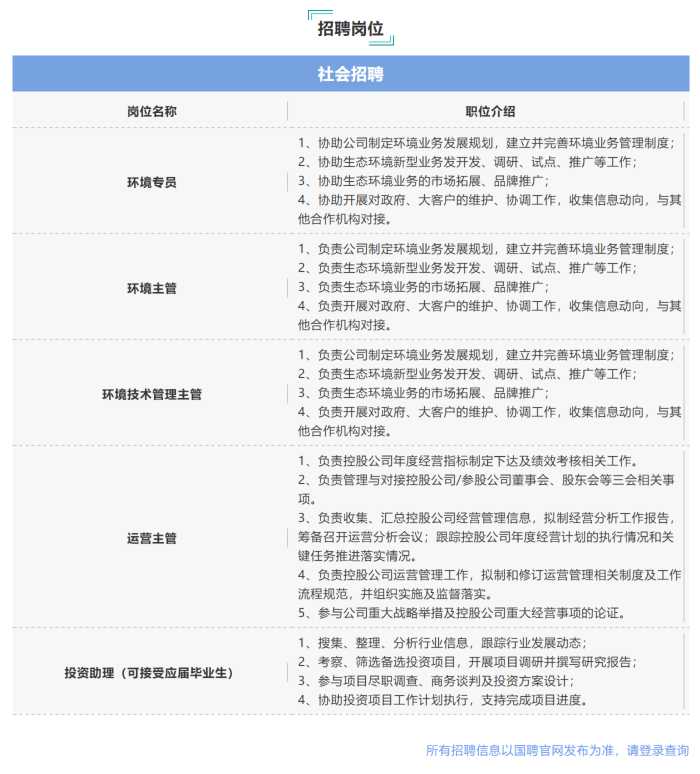
Task: Select the 环境专员 position name
Action: [x=152, y=183]
